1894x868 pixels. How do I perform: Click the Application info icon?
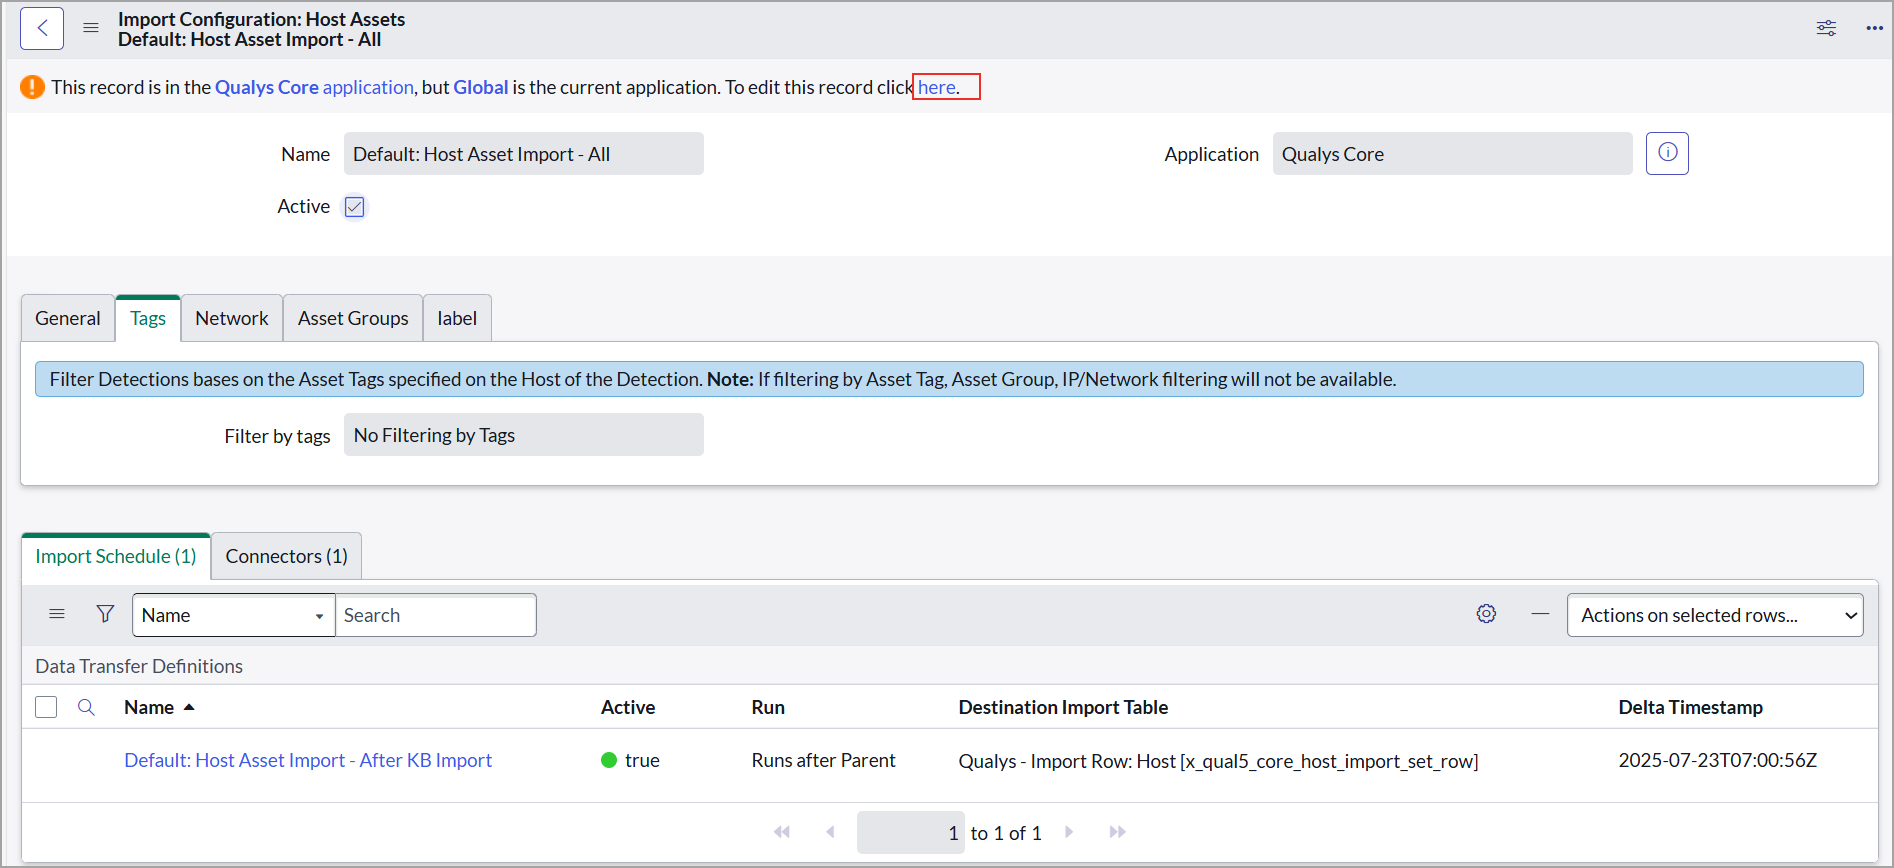coord(1667,153)
